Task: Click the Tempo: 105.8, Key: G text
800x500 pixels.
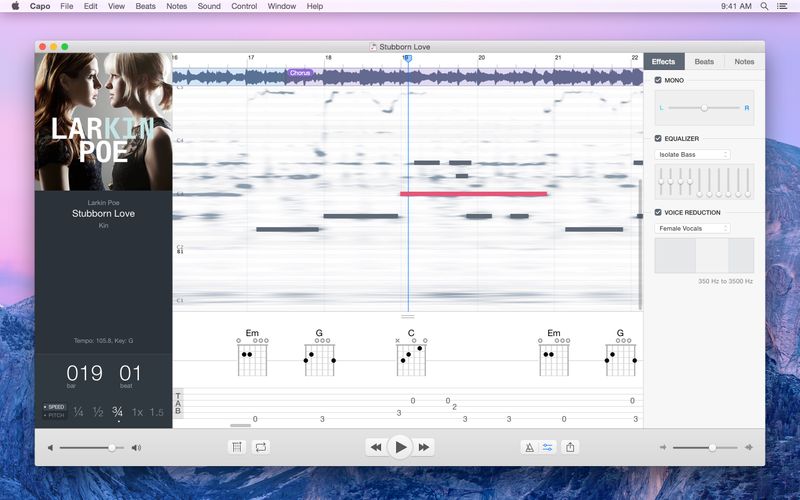Action: (104, 341)
